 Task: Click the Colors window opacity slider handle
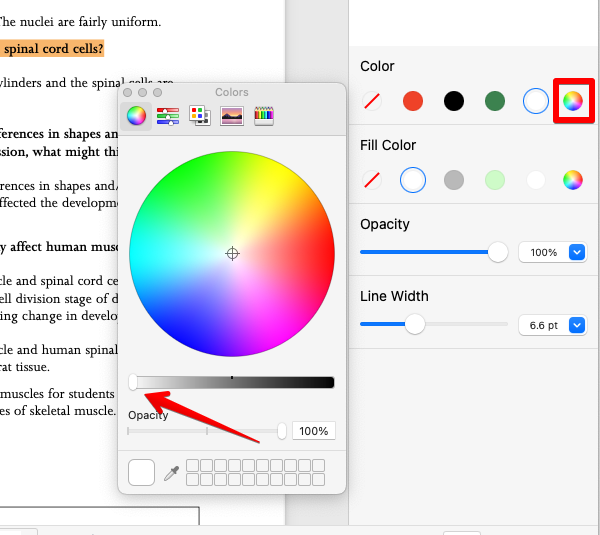[282, 431]
